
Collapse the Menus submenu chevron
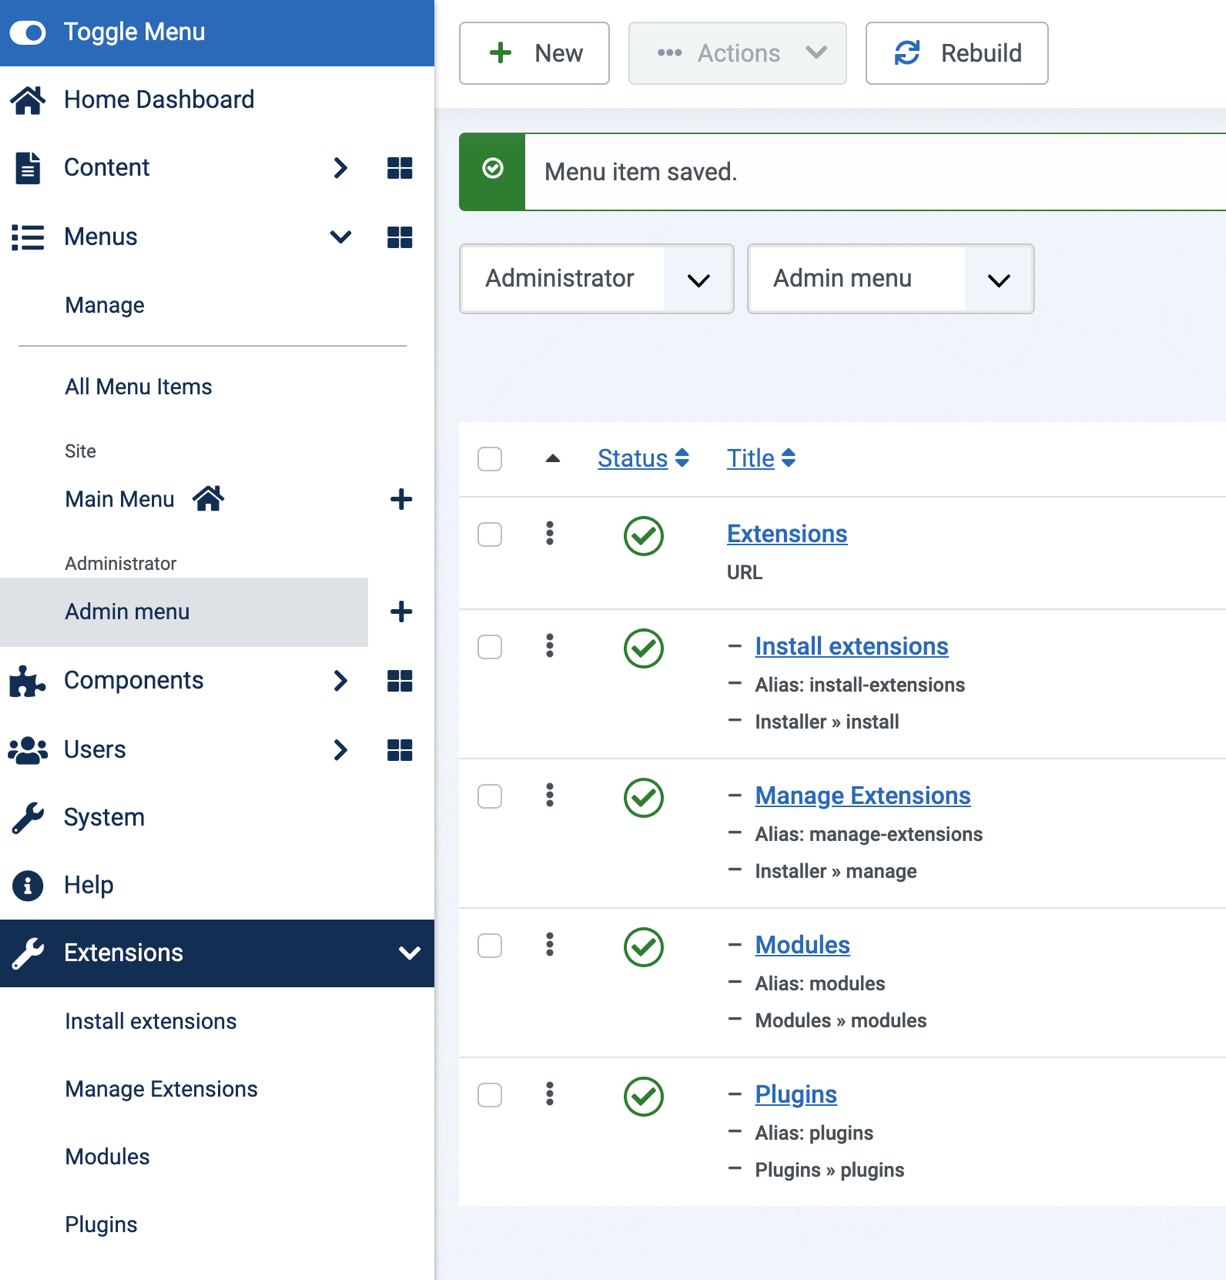341,237
